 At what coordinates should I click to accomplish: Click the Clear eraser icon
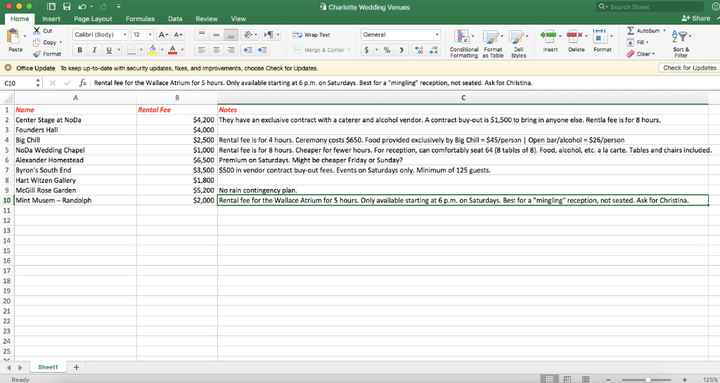630,54
